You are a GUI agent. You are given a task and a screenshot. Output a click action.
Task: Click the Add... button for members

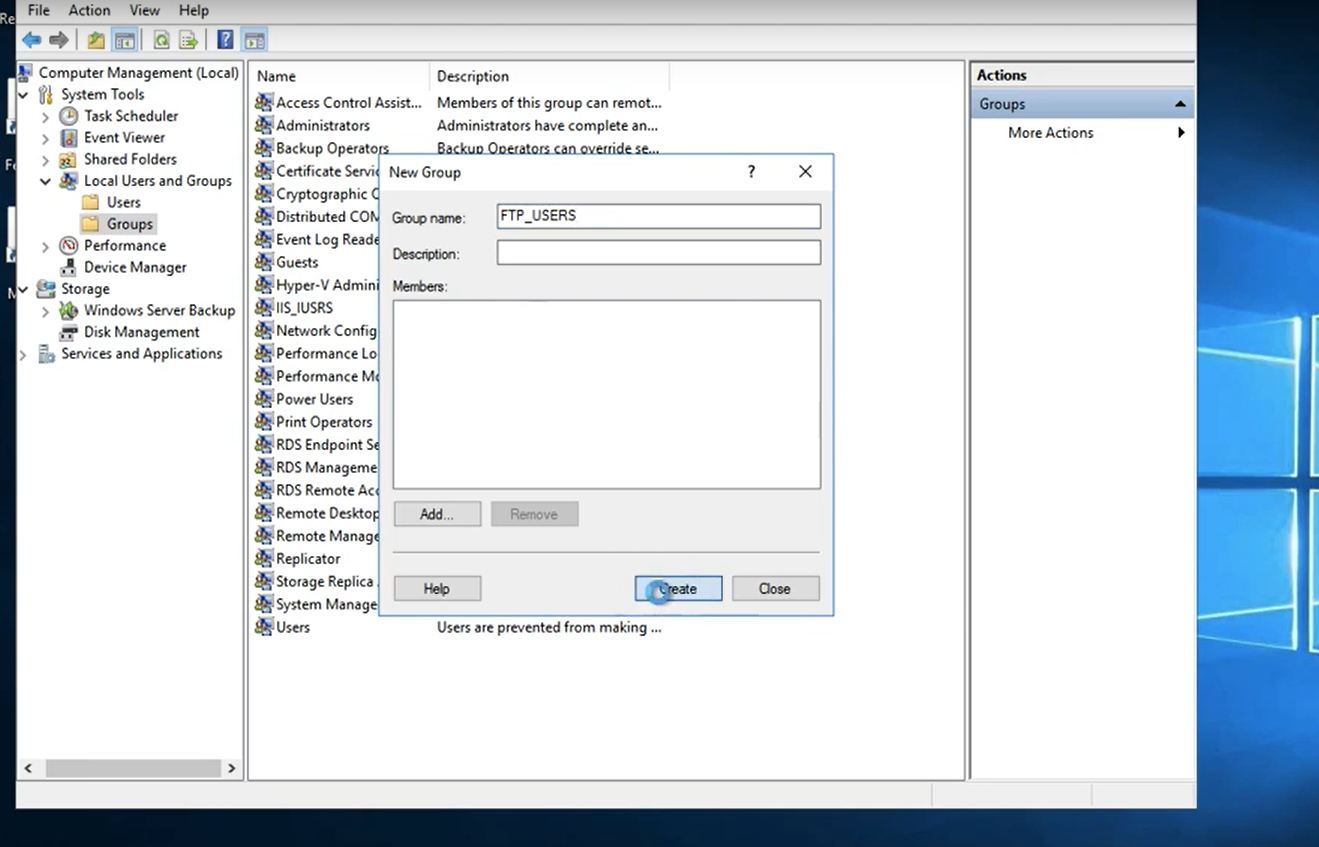[437, 514]
